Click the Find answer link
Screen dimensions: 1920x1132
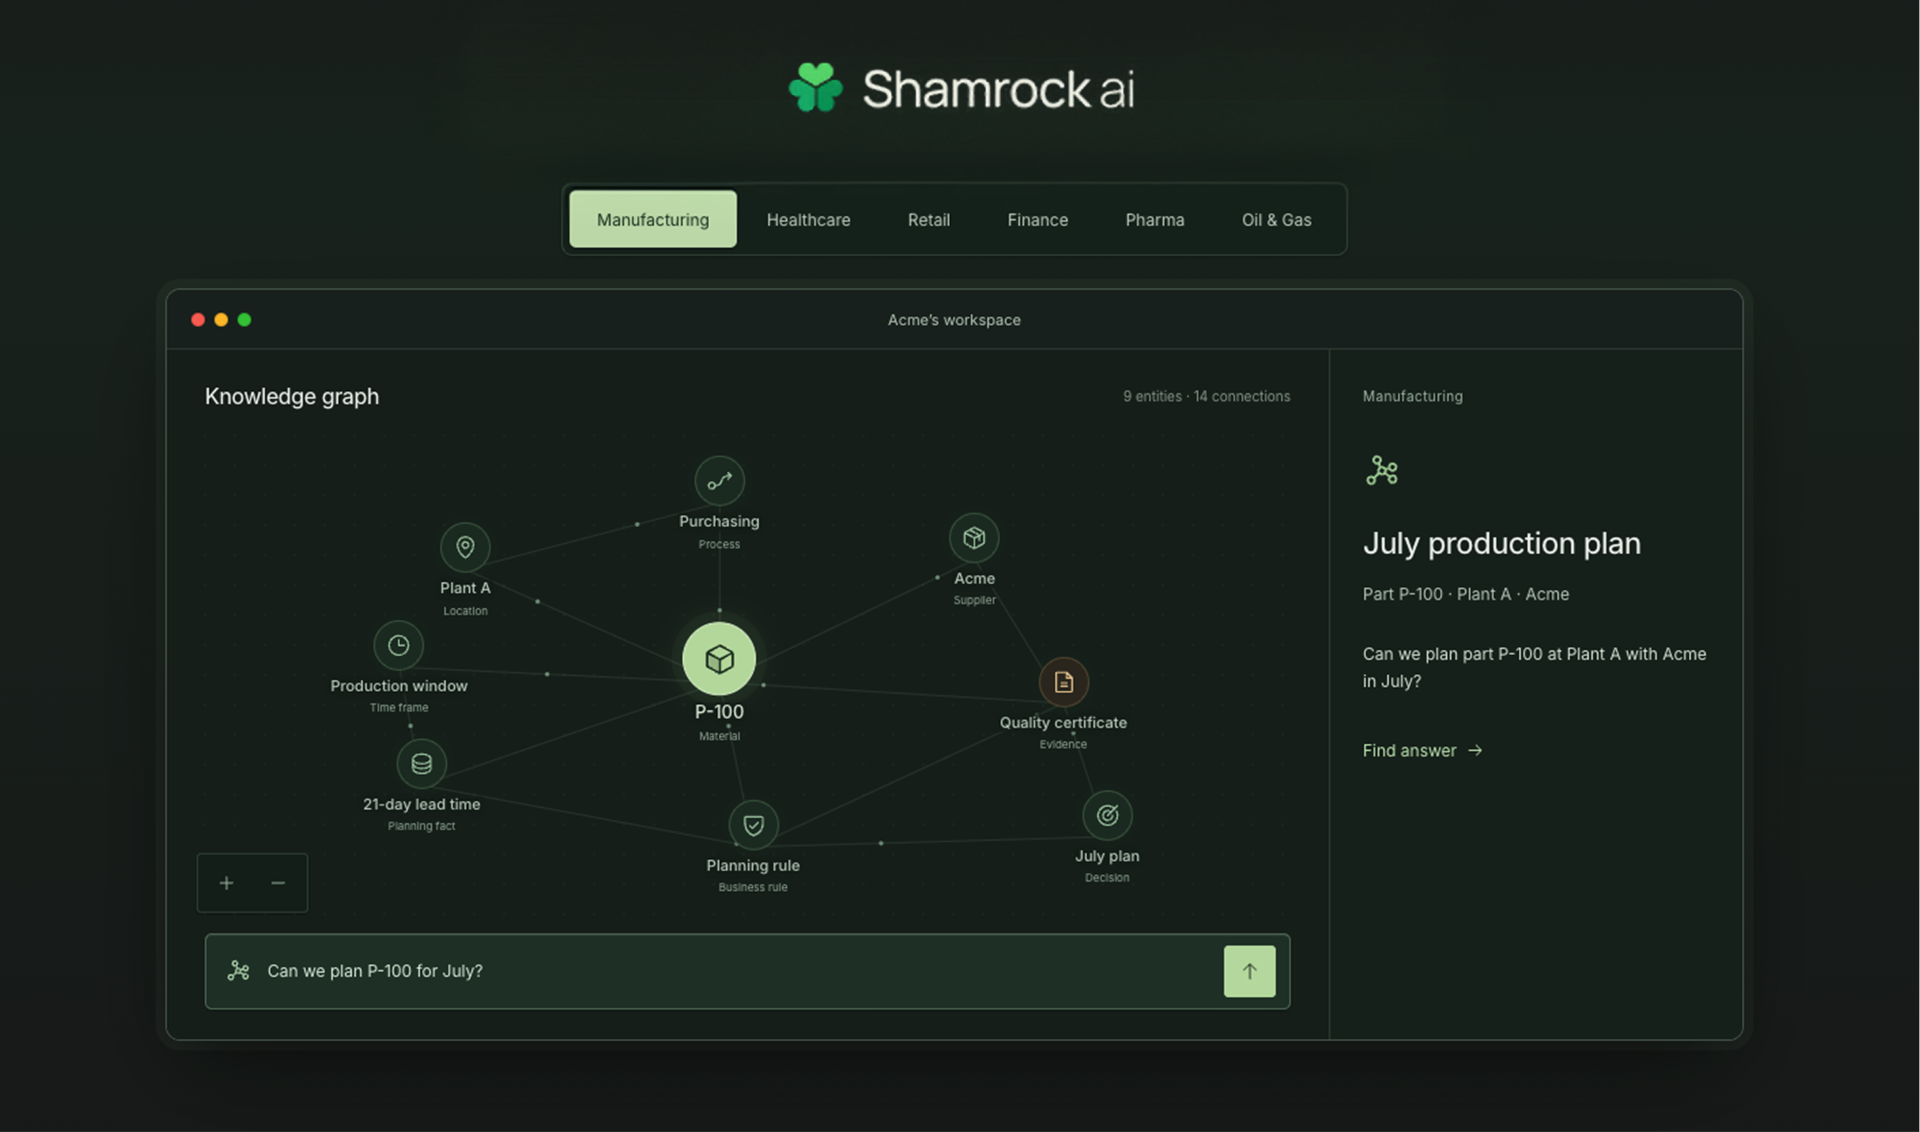1422,750
